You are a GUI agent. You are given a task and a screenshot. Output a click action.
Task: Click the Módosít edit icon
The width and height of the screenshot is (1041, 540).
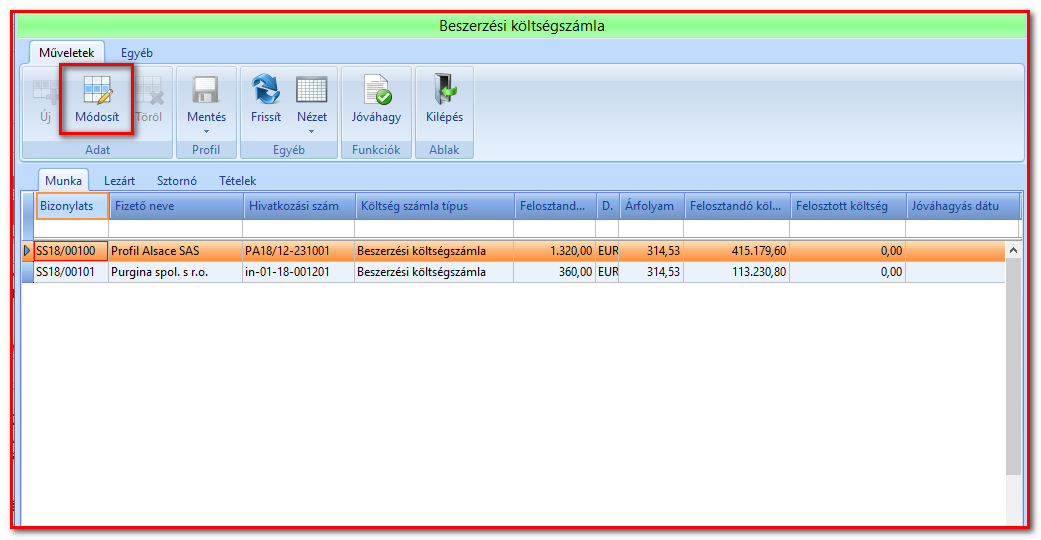97,90
